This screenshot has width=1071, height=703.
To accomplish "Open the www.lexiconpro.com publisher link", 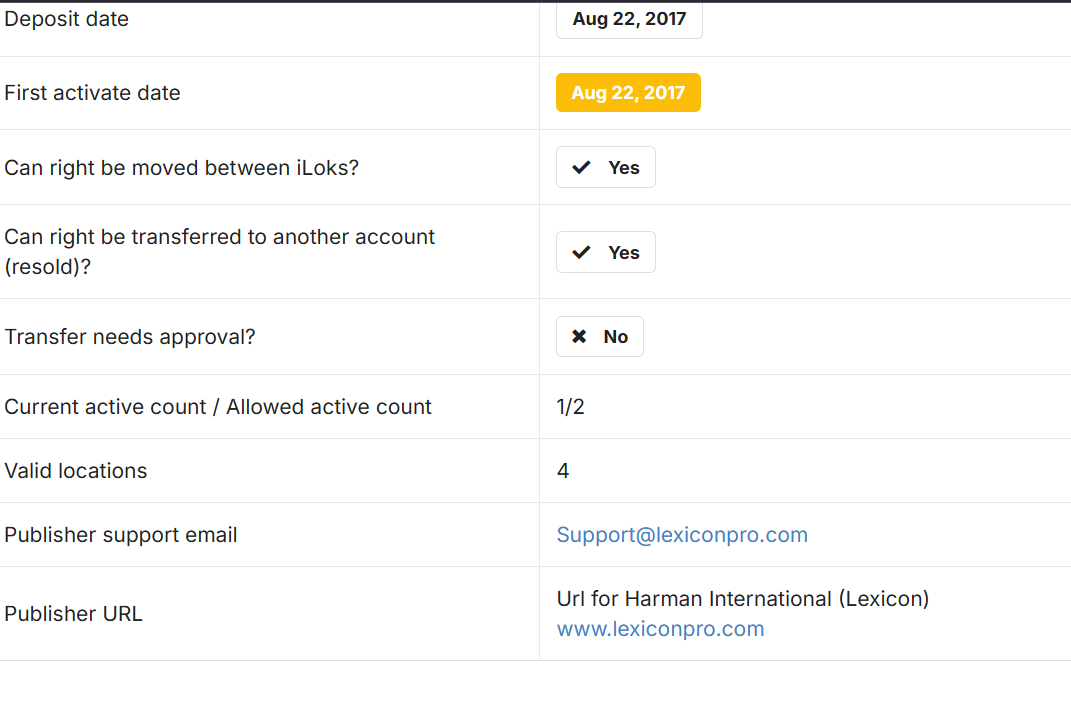I will coord(660,629).
